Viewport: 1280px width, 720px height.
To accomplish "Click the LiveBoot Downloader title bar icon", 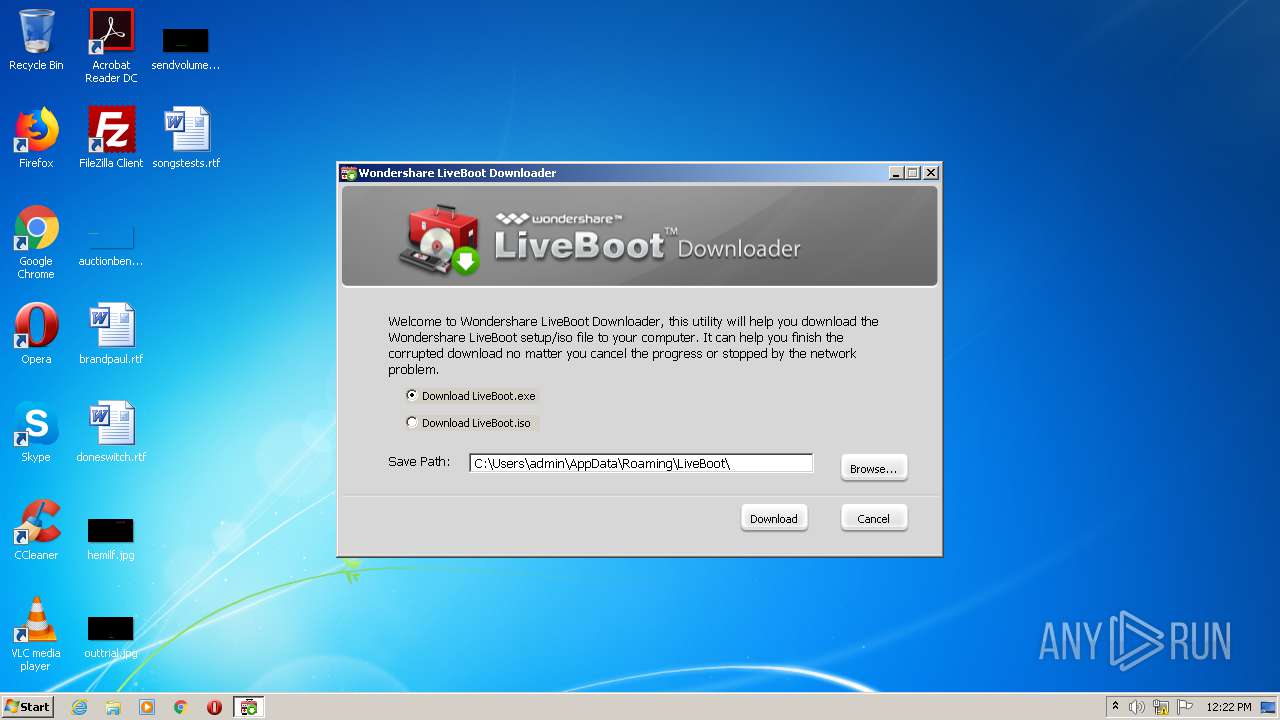I will click(x=349, y=173).
